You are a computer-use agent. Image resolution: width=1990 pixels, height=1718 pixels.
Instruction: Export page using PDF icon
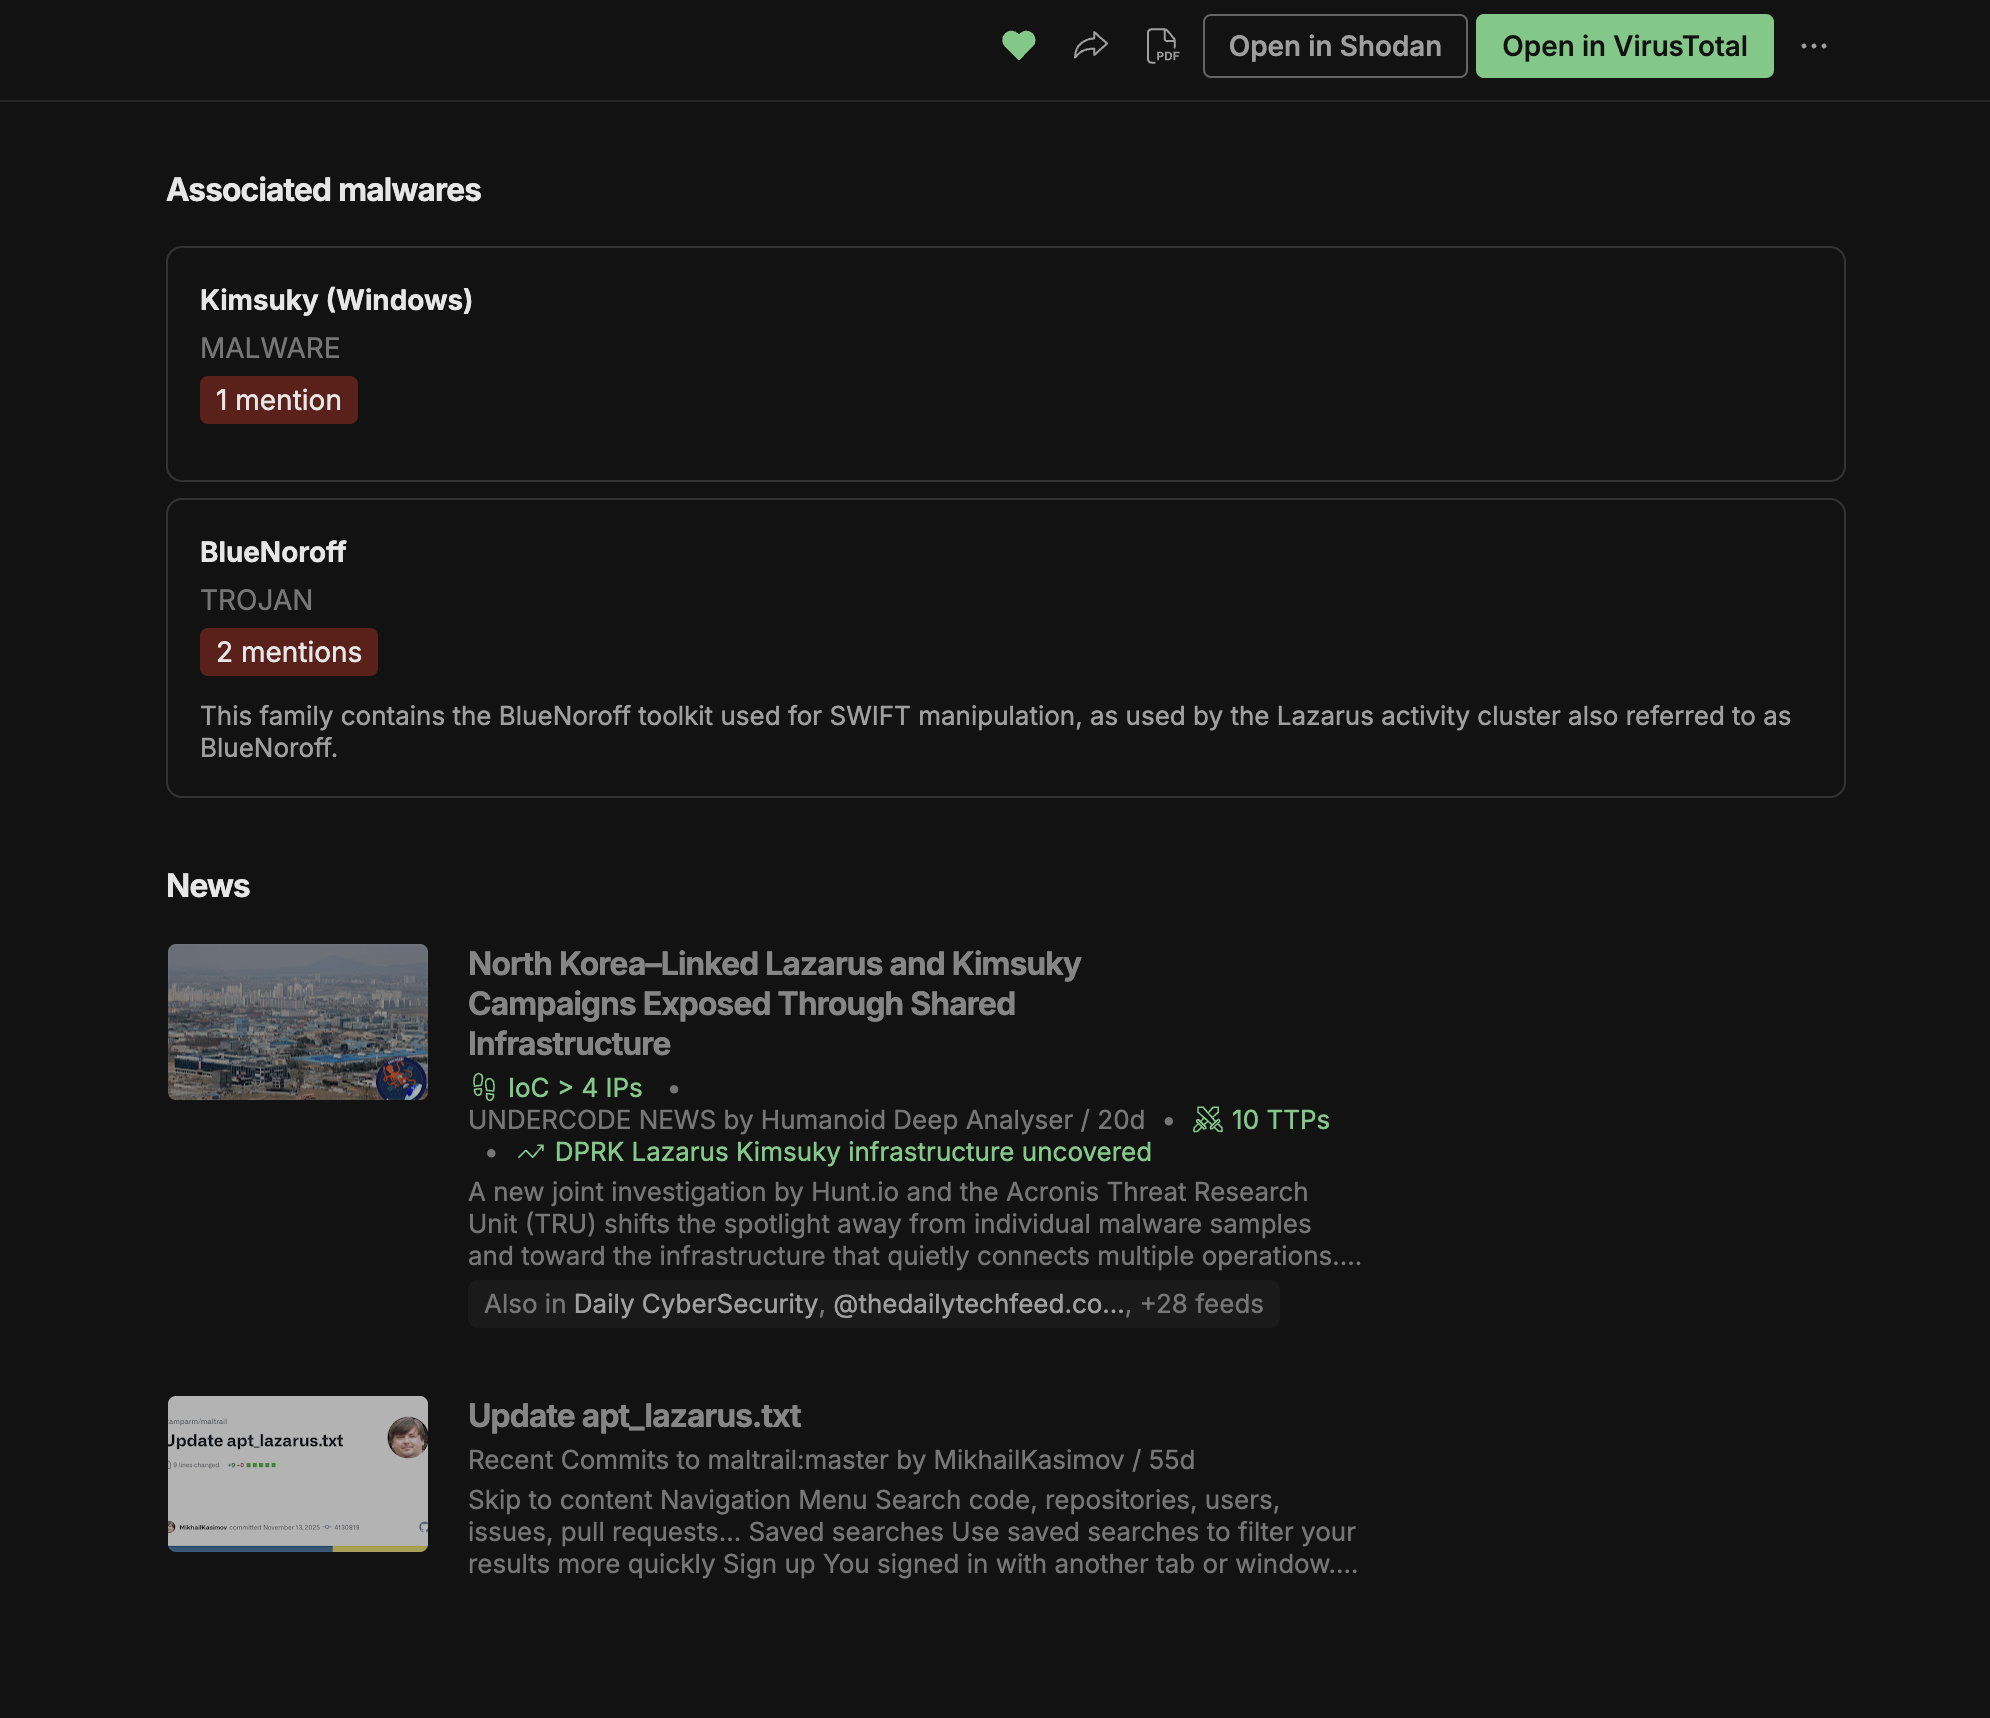point(1162,46)
